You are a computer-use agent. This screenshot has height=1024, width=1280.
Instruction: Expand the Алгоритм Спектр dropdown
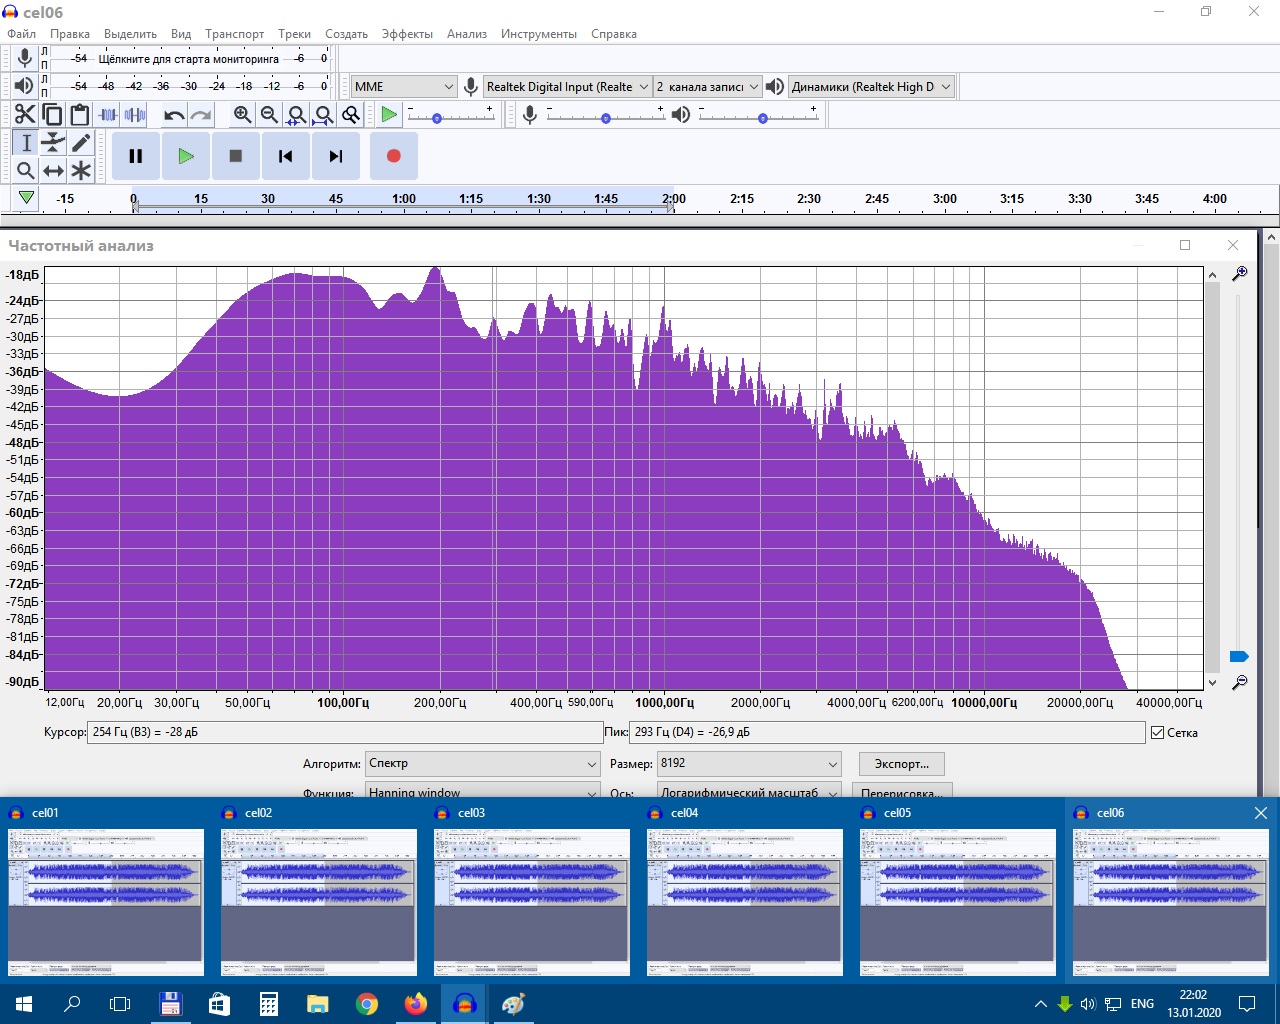click(x=483, y=764)
